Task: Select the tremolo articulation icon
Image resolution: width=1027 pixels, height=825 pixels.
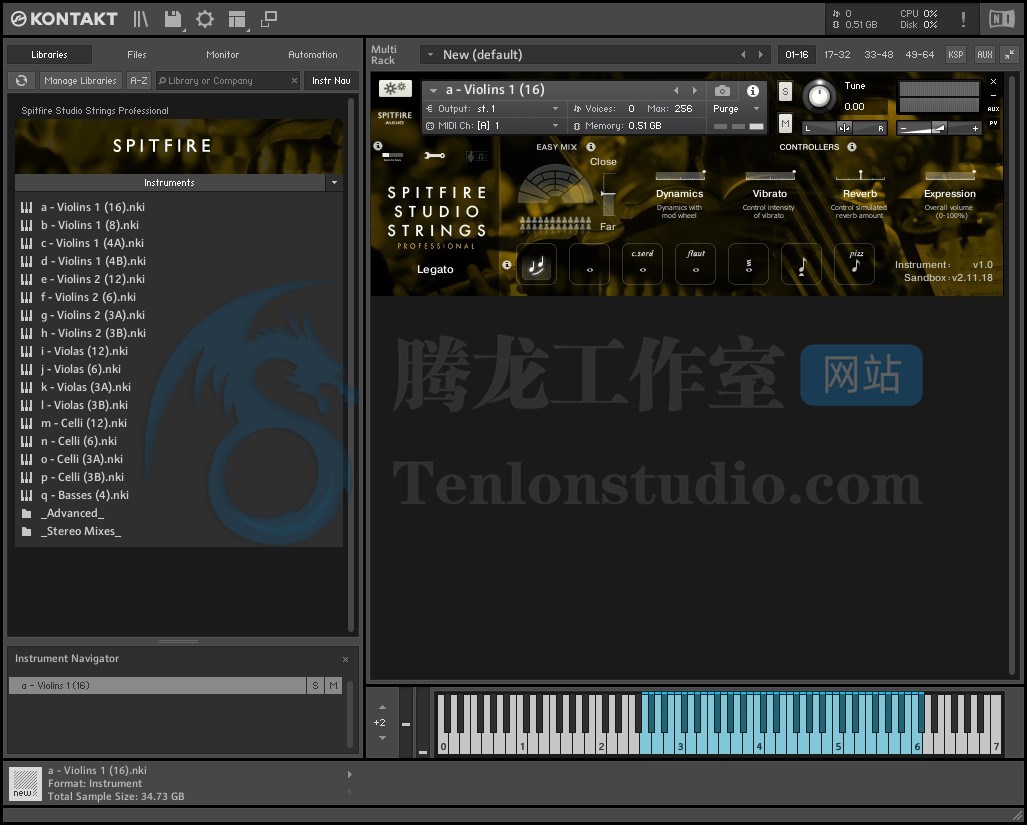Action: click(749, 264)
